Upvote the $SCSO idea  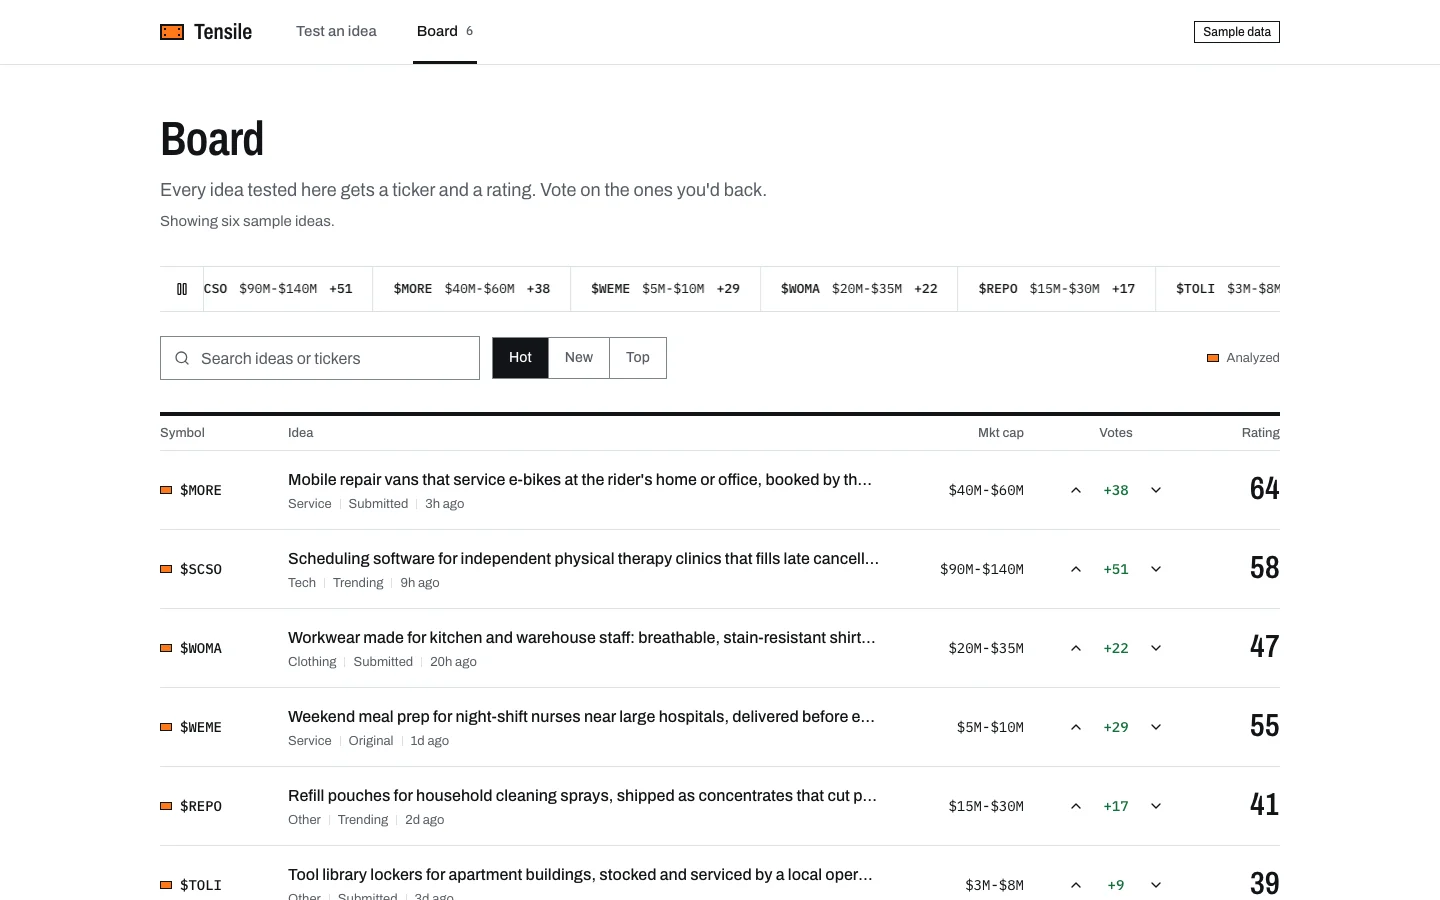[1076, 569]
